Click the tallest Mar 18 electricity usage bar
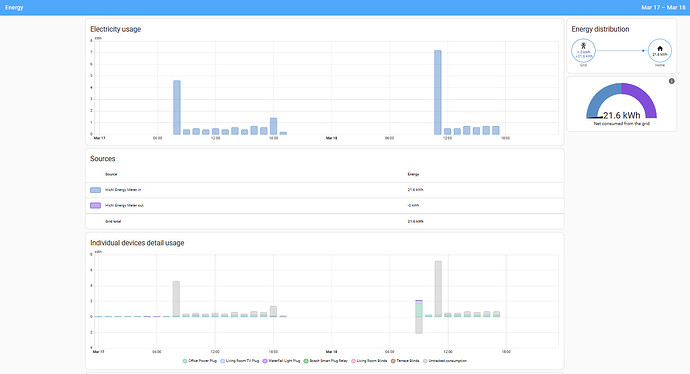 pyautogui.click(x=437, y=92)
